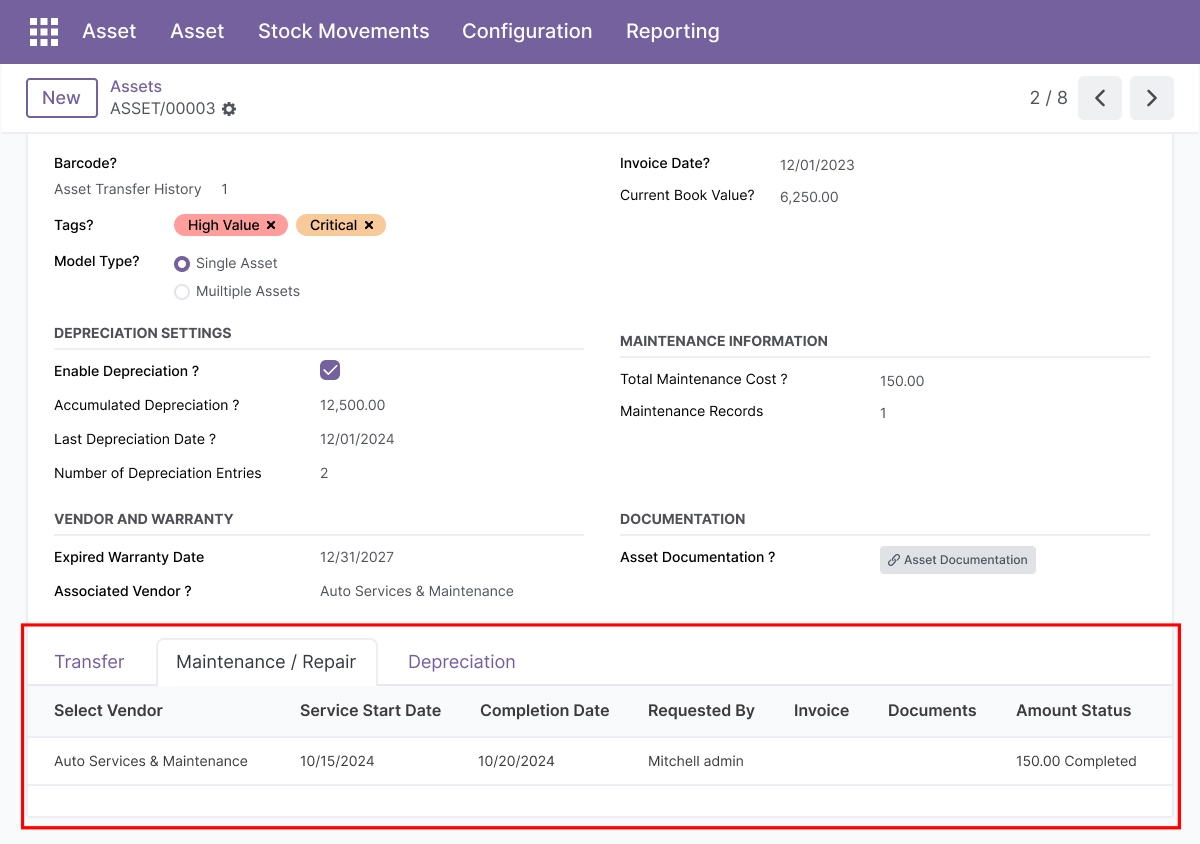Click the 10/15/2024 service start date cell
Image resolution: width=1200 pixels, height=844 pixels.
coord(338,761)
